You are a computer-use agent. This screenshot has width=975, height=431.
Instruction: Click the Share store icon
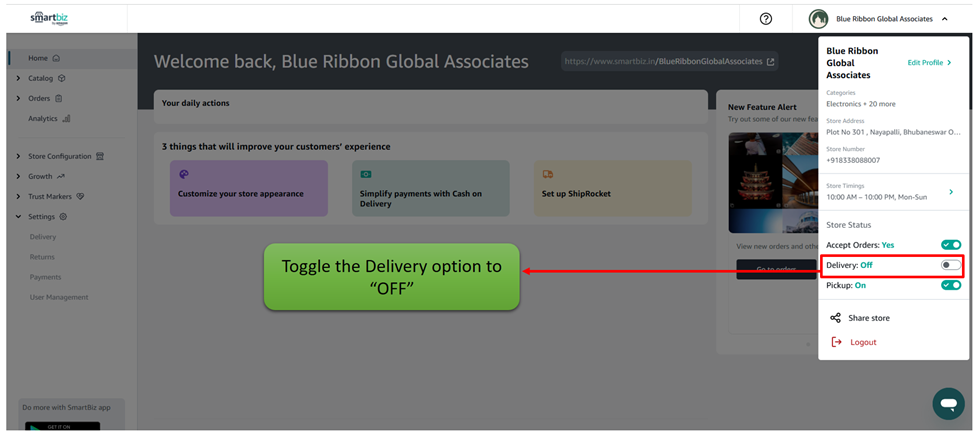tap(835, 318)
